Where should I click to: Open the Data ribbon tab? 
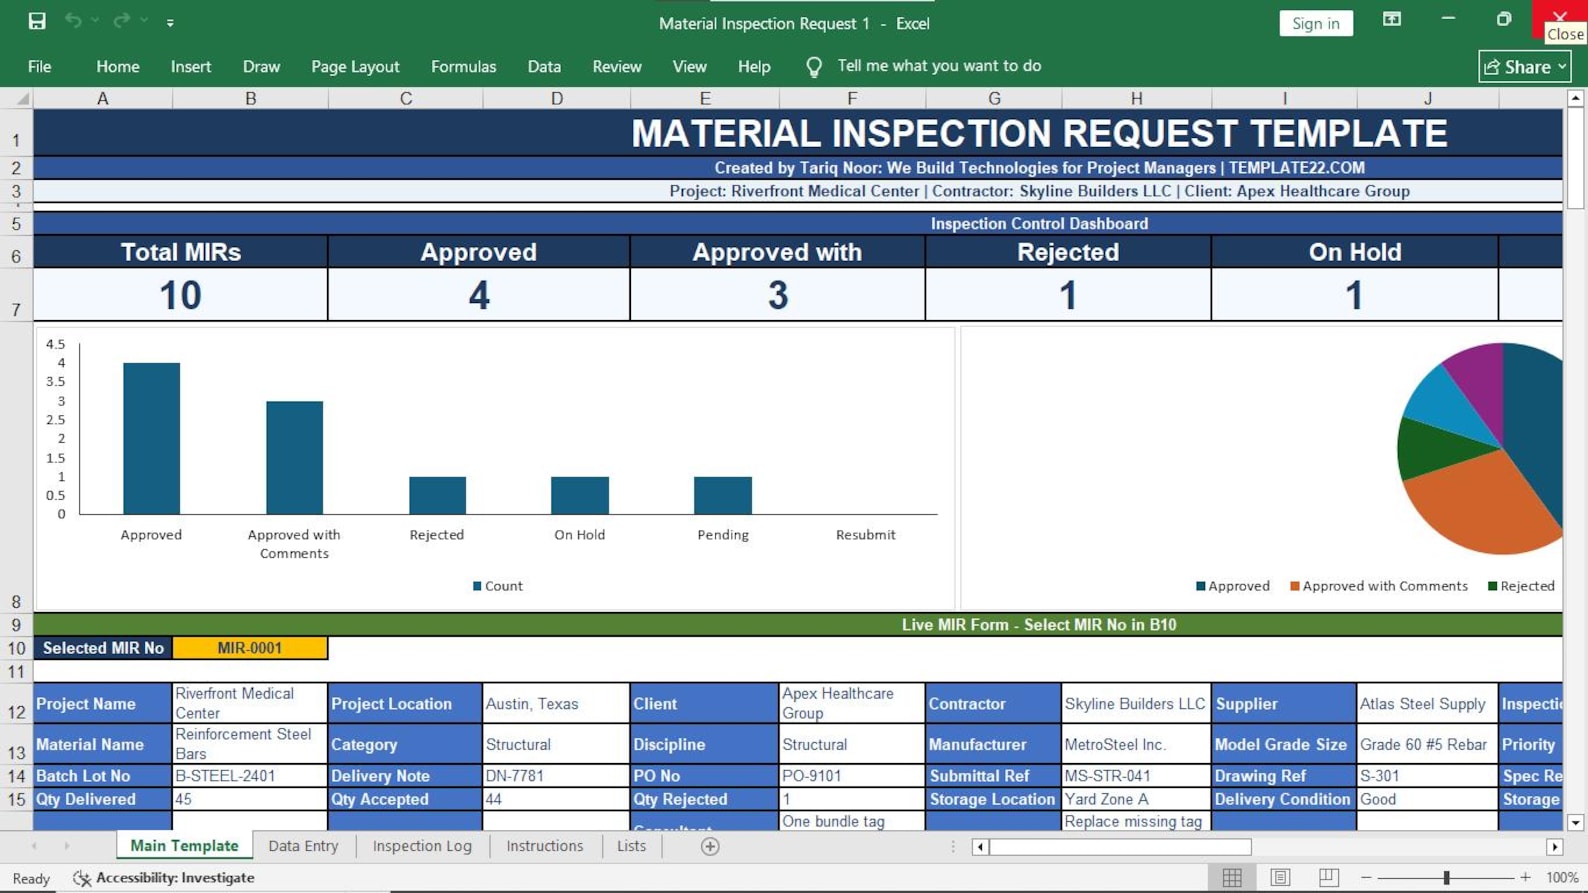click(x=544, y=67)
